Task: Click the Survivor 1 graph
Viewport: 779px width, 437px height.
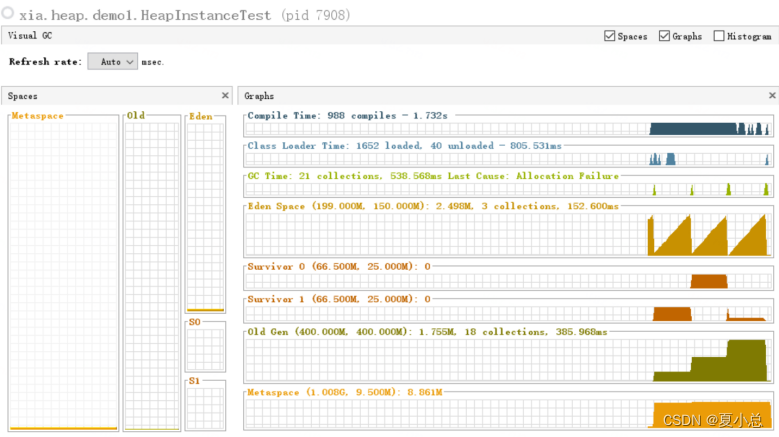Action: pyautogui.click(x=508, y=313)
